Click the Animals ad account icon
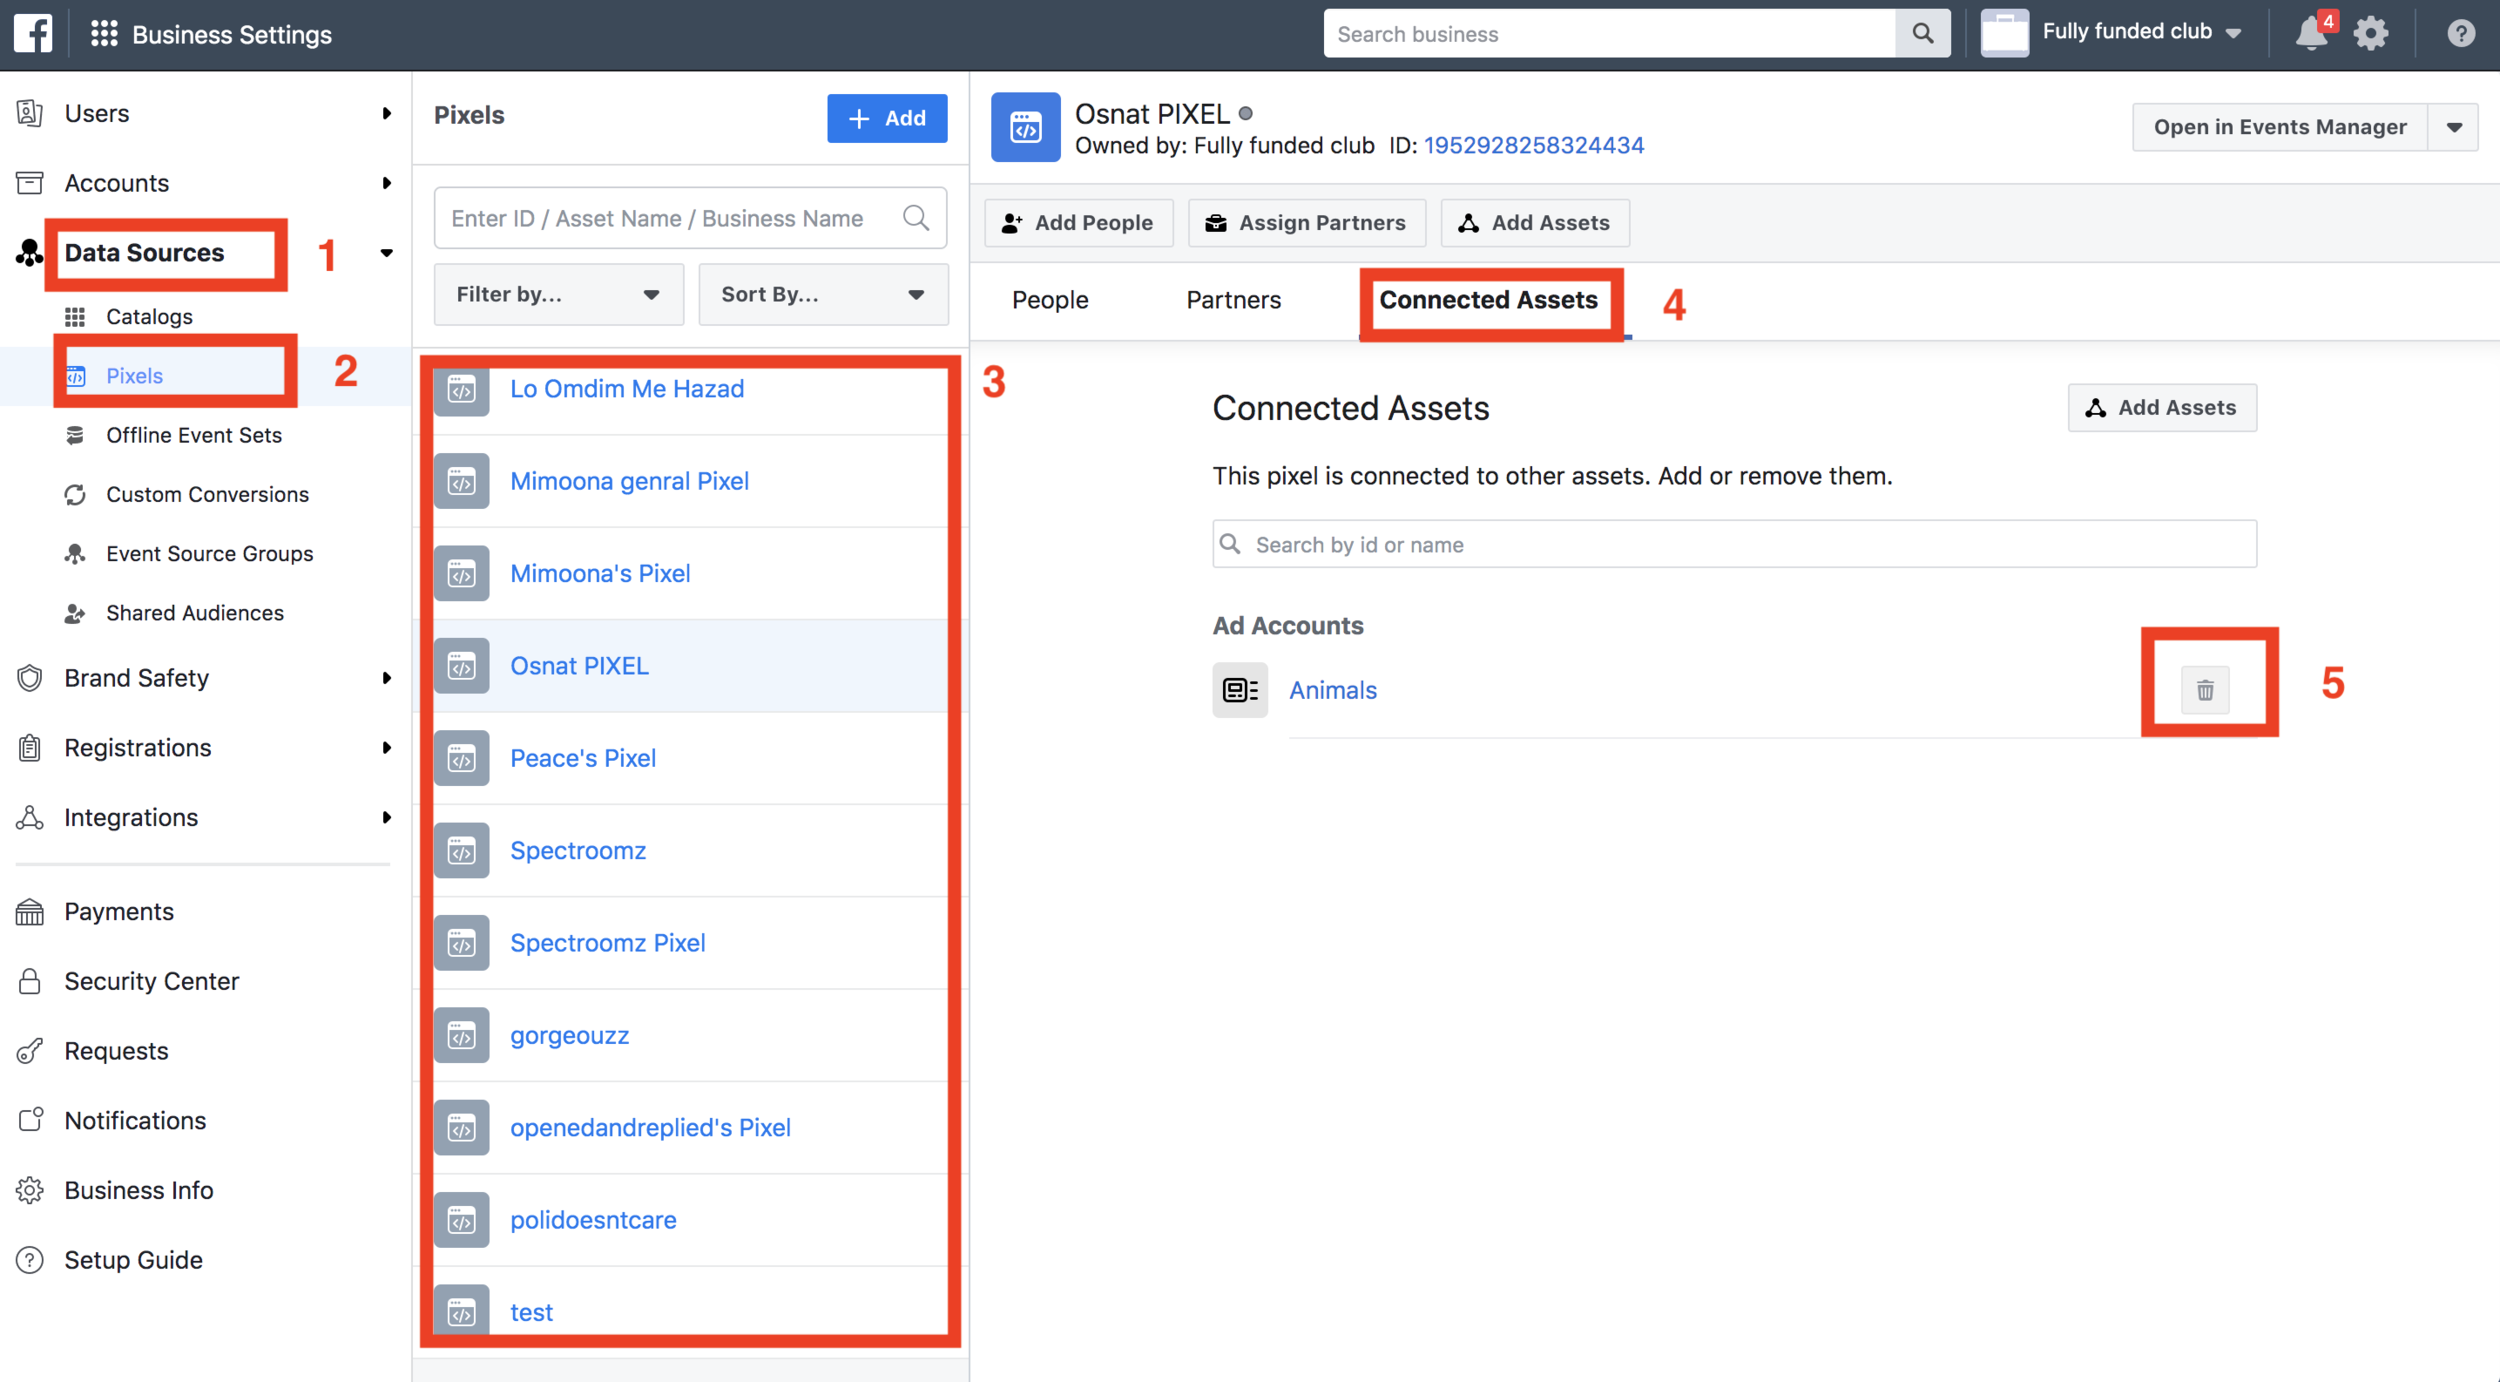2500x1382 pixels. click(x=1240, y=690)
